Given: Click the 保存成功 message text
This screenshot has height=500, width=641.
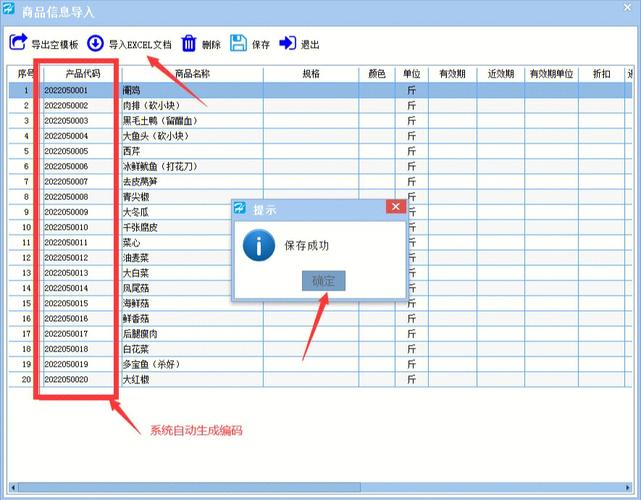Looking at the screenshot, I should click(307, 245).
